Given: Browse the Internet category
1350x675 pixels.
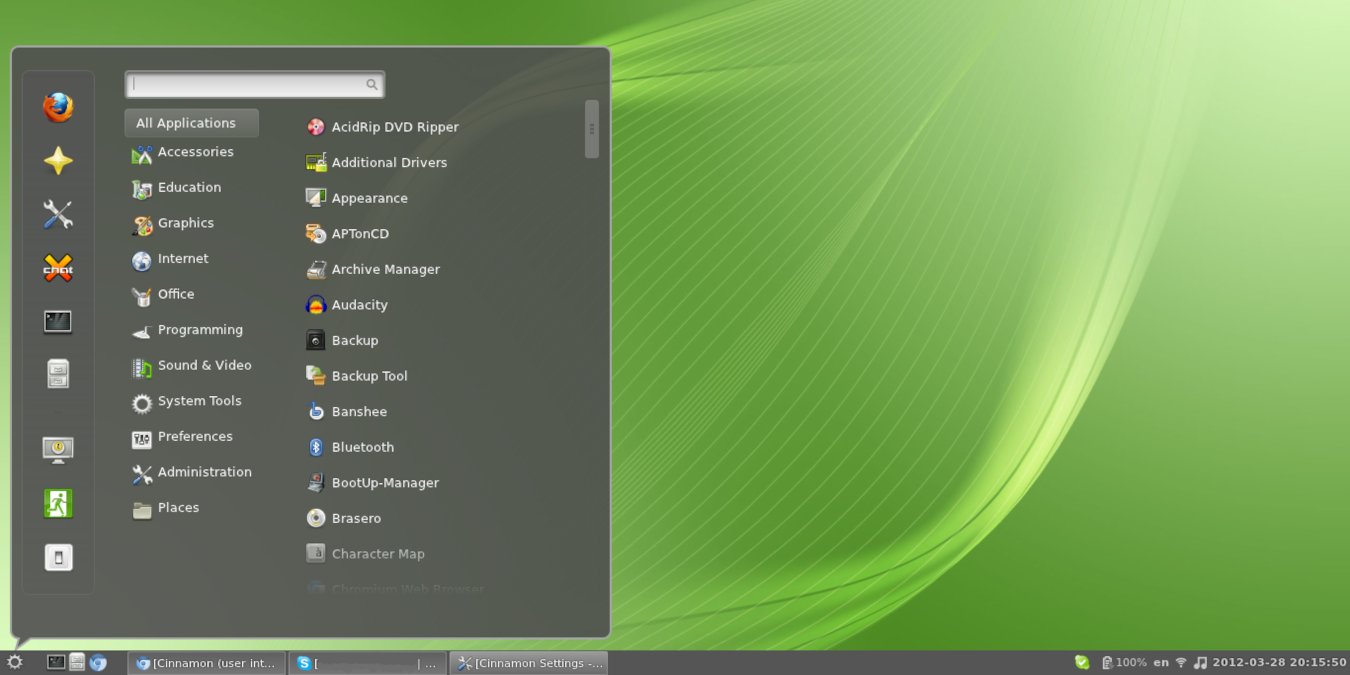Looking at the screenshot, I should [x=182, y=258].
